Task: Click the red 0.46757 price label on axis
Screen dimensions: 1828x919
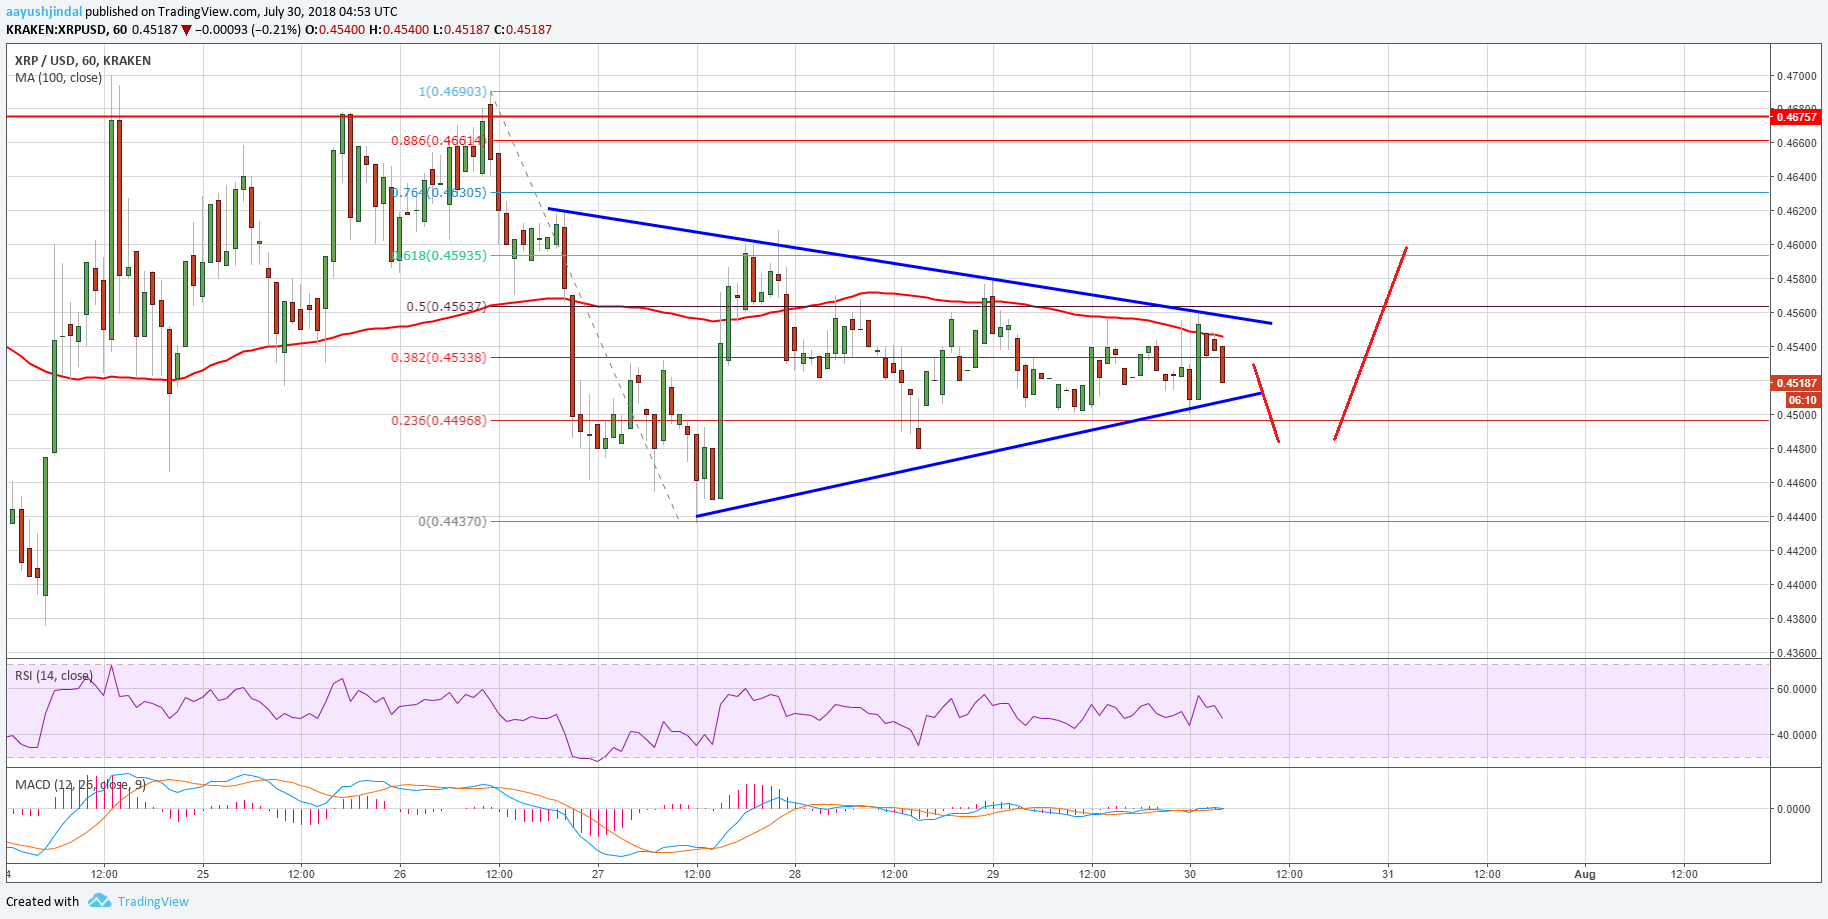Action: pos(1796,117)
